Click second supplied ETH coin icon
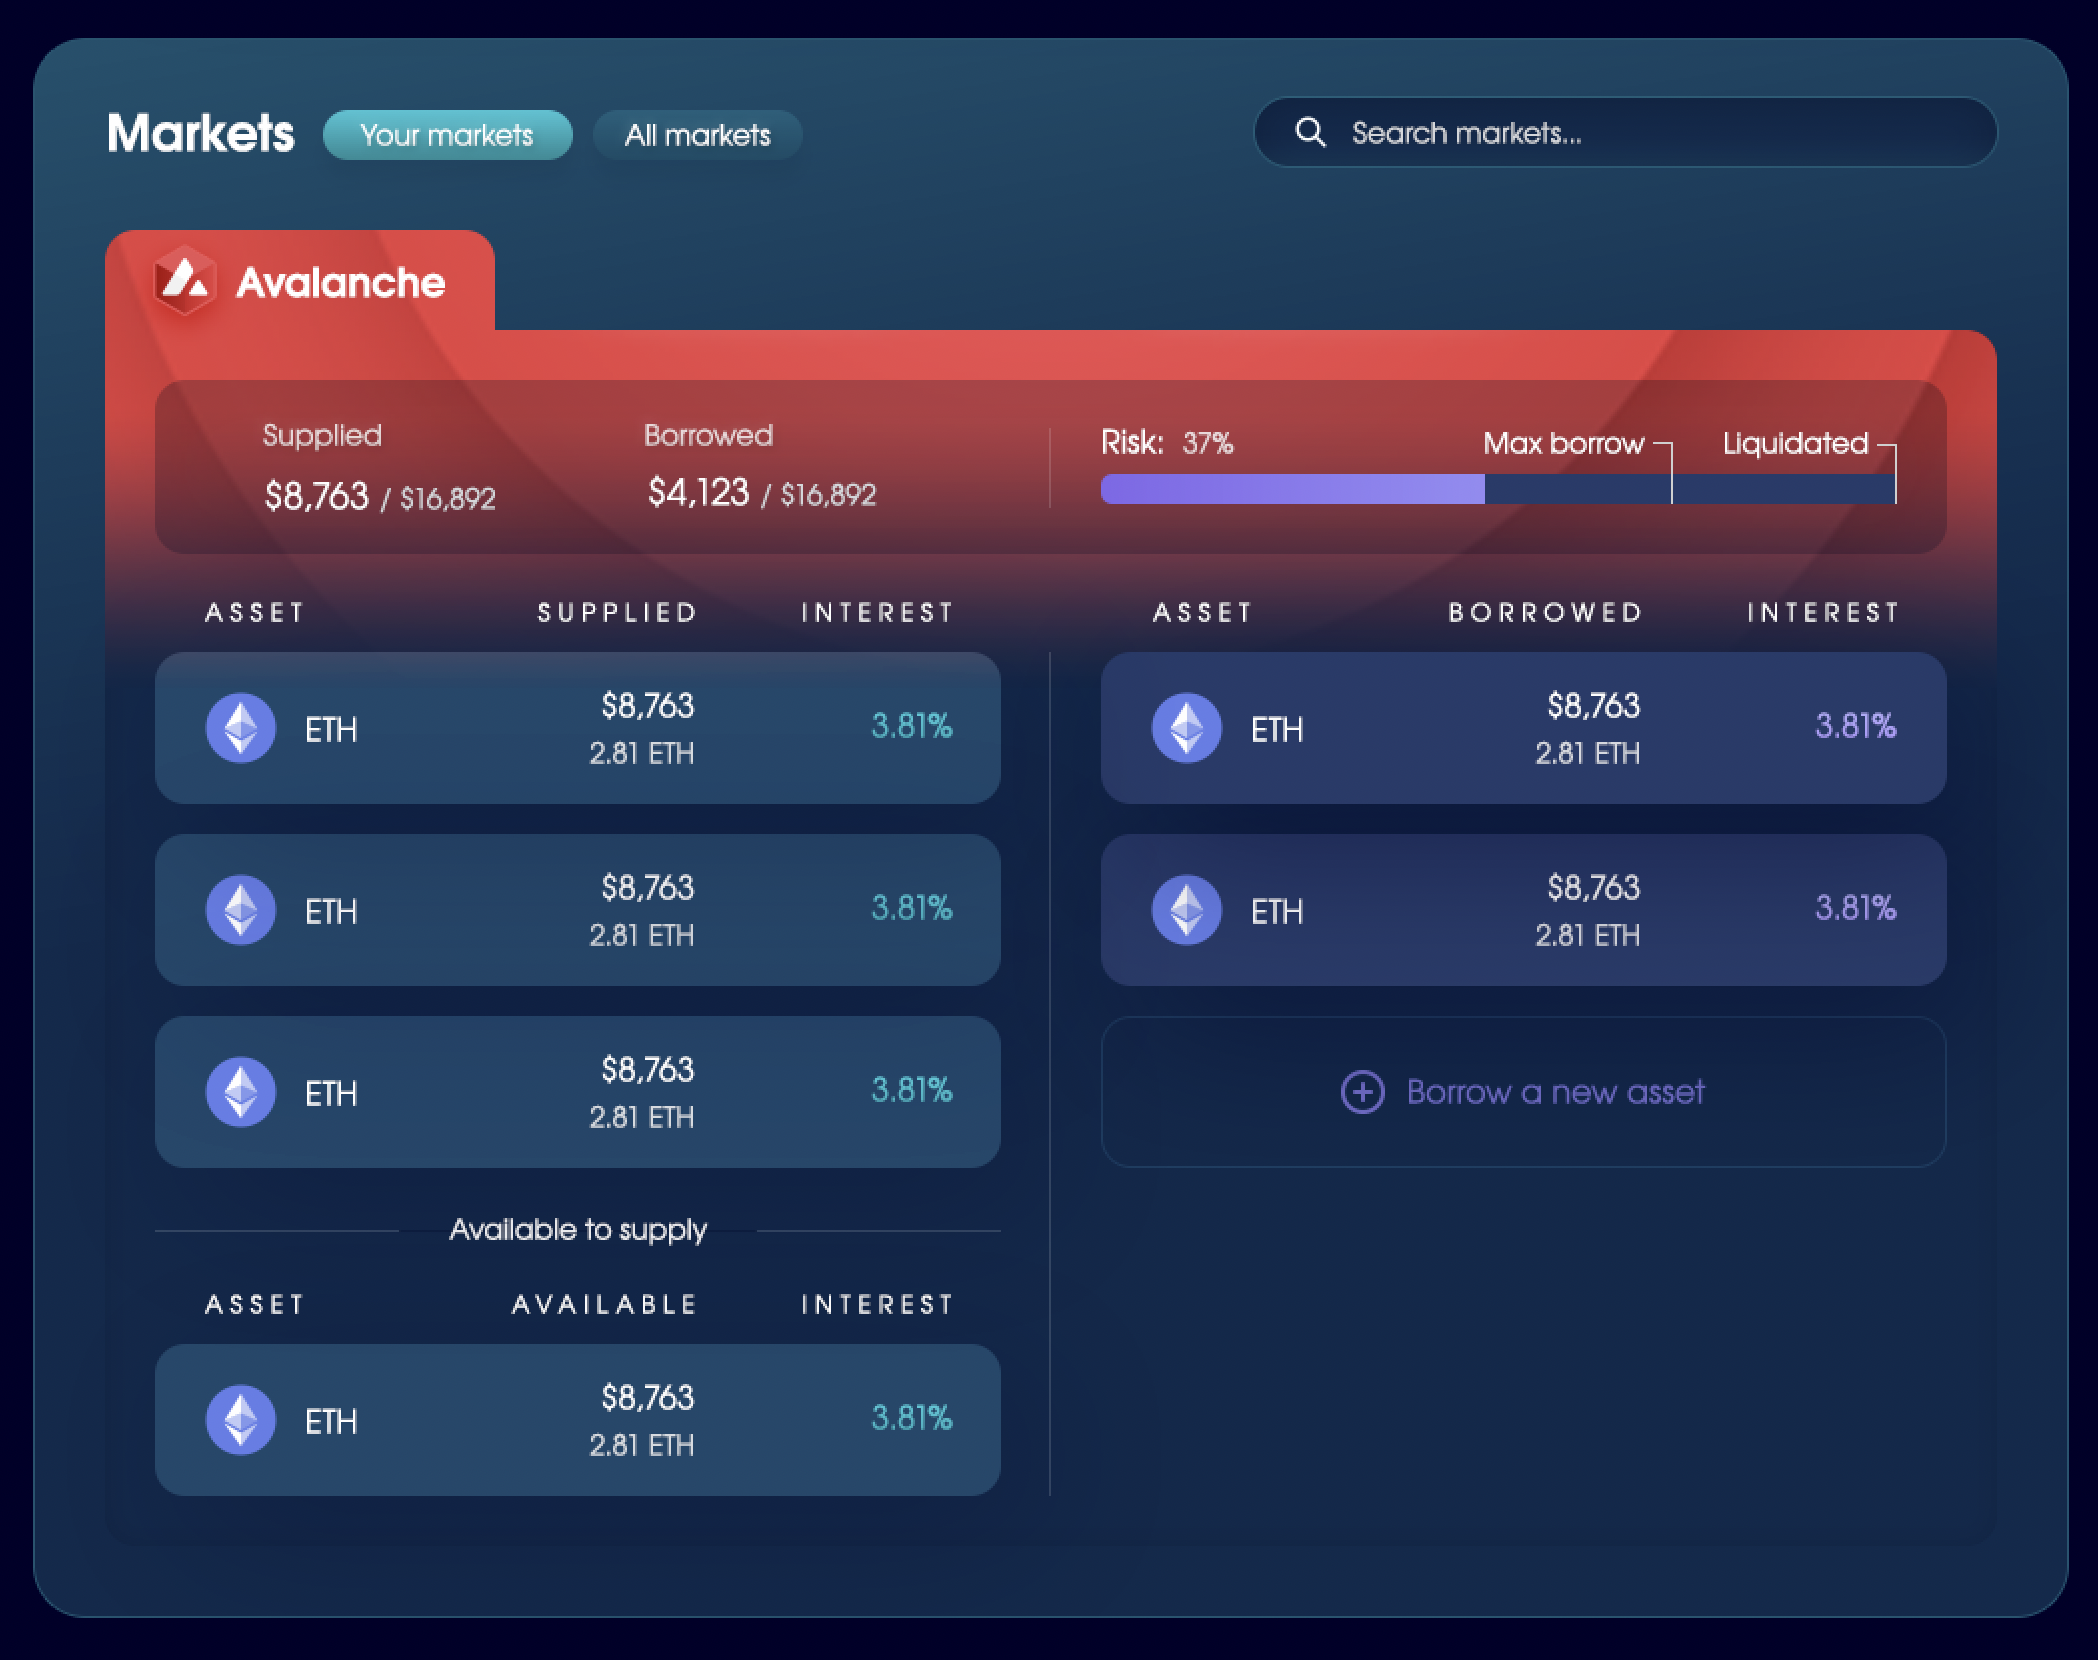The image size is (2098, 1660). click(241, 910)
